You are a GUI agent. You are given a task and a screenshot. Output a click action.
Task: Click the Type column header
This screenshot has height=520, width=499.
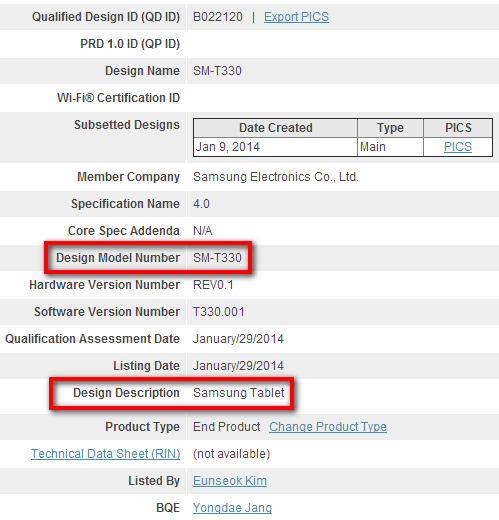(390, 128)
